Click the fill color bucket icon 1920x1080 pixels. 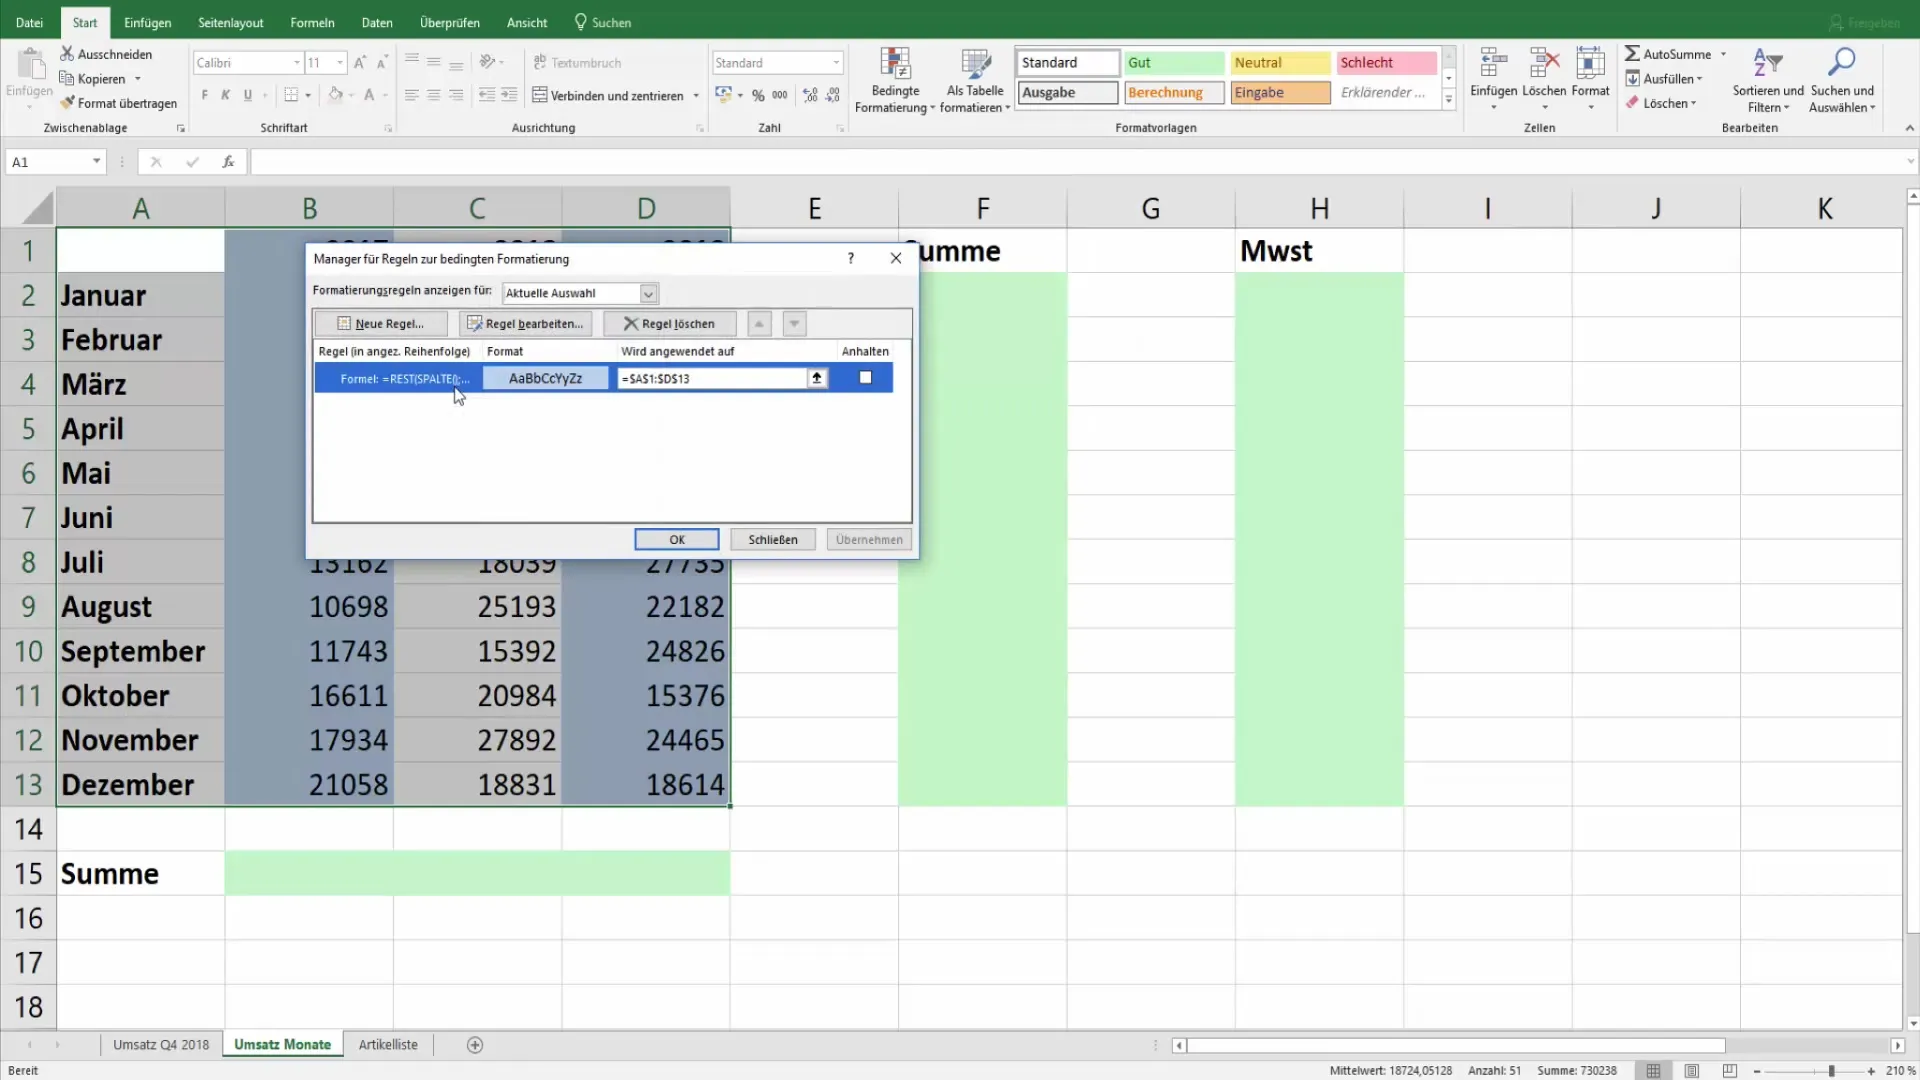tap(336, 95)
